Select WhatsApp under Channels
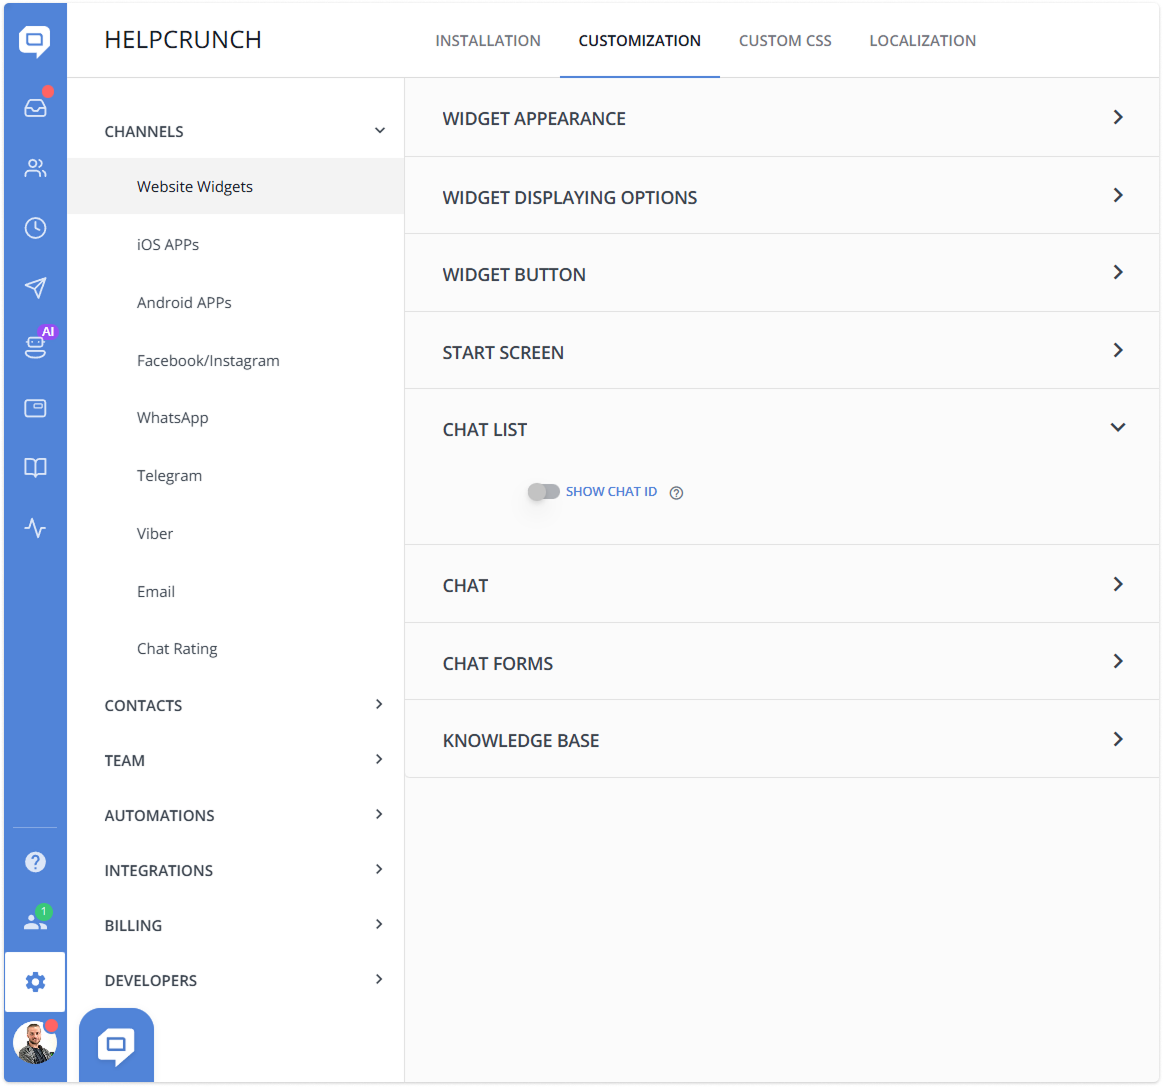 (x=172, y=417)
